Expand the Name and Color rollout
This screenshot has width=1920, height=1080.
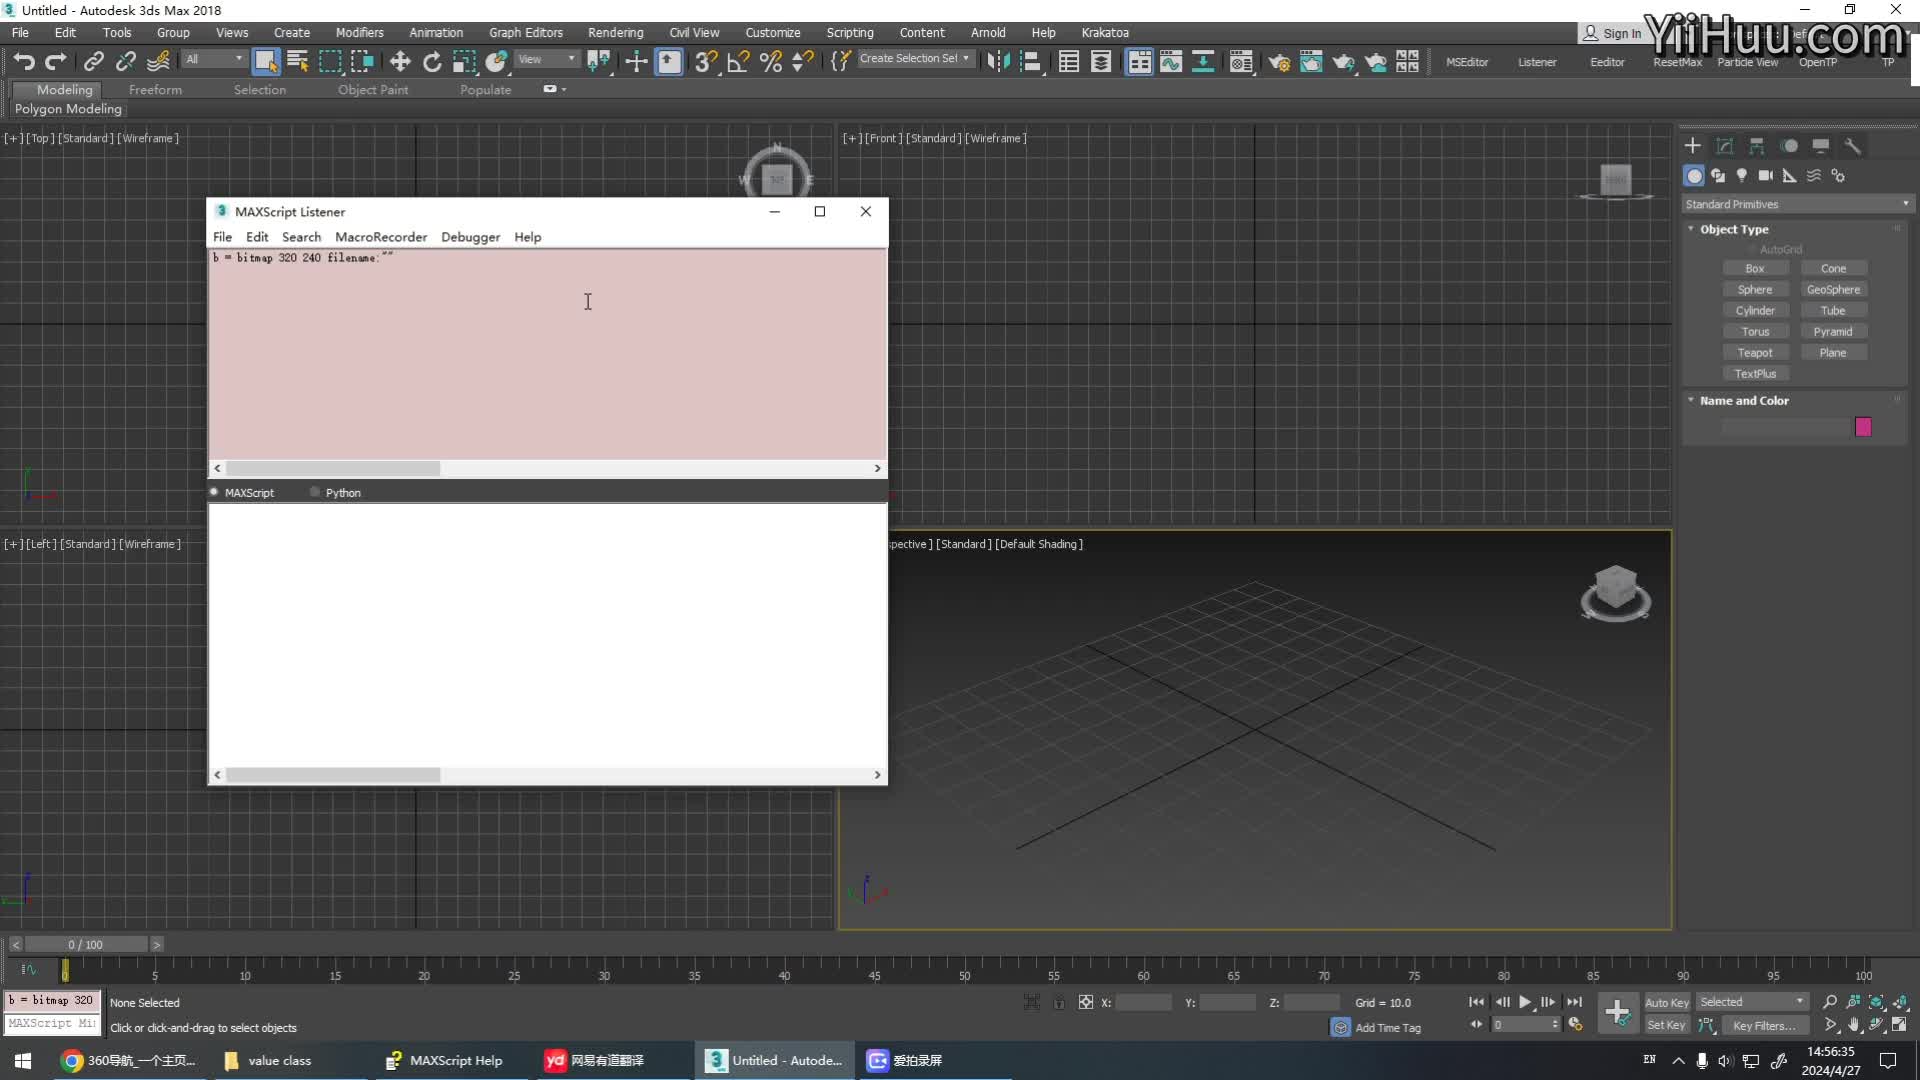(1743, 400)
